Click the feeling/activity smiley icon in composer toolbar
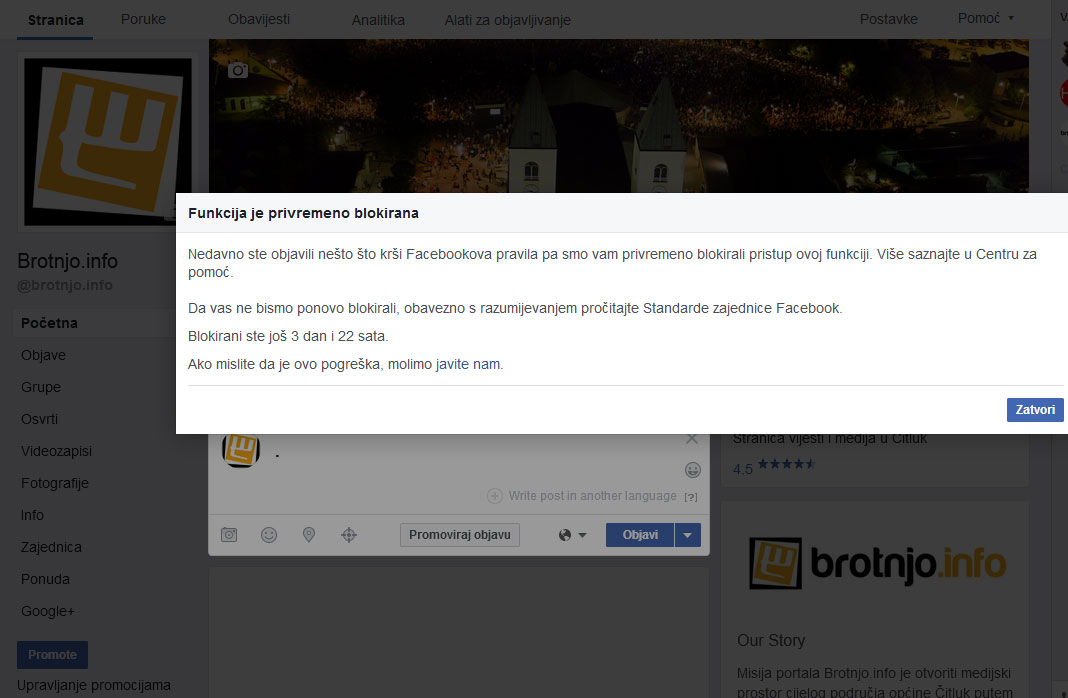Viewport: 1068px width, 698px height. 269,535
